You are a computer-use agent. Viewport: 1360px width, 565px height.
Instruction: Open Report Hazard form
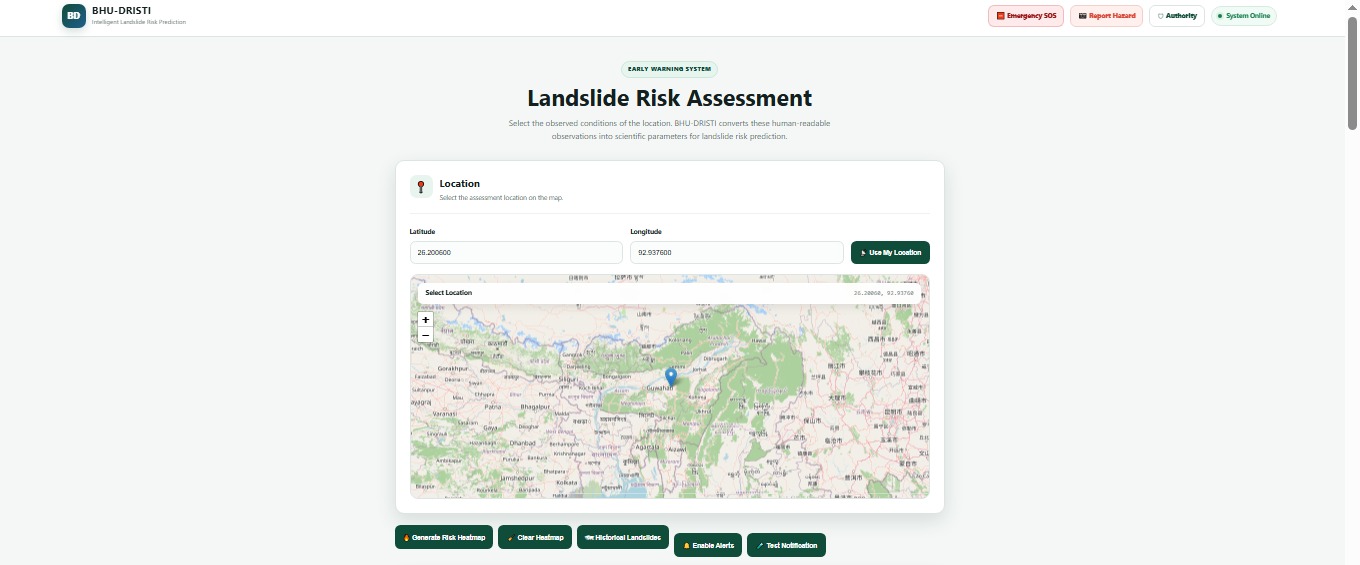1107,16
